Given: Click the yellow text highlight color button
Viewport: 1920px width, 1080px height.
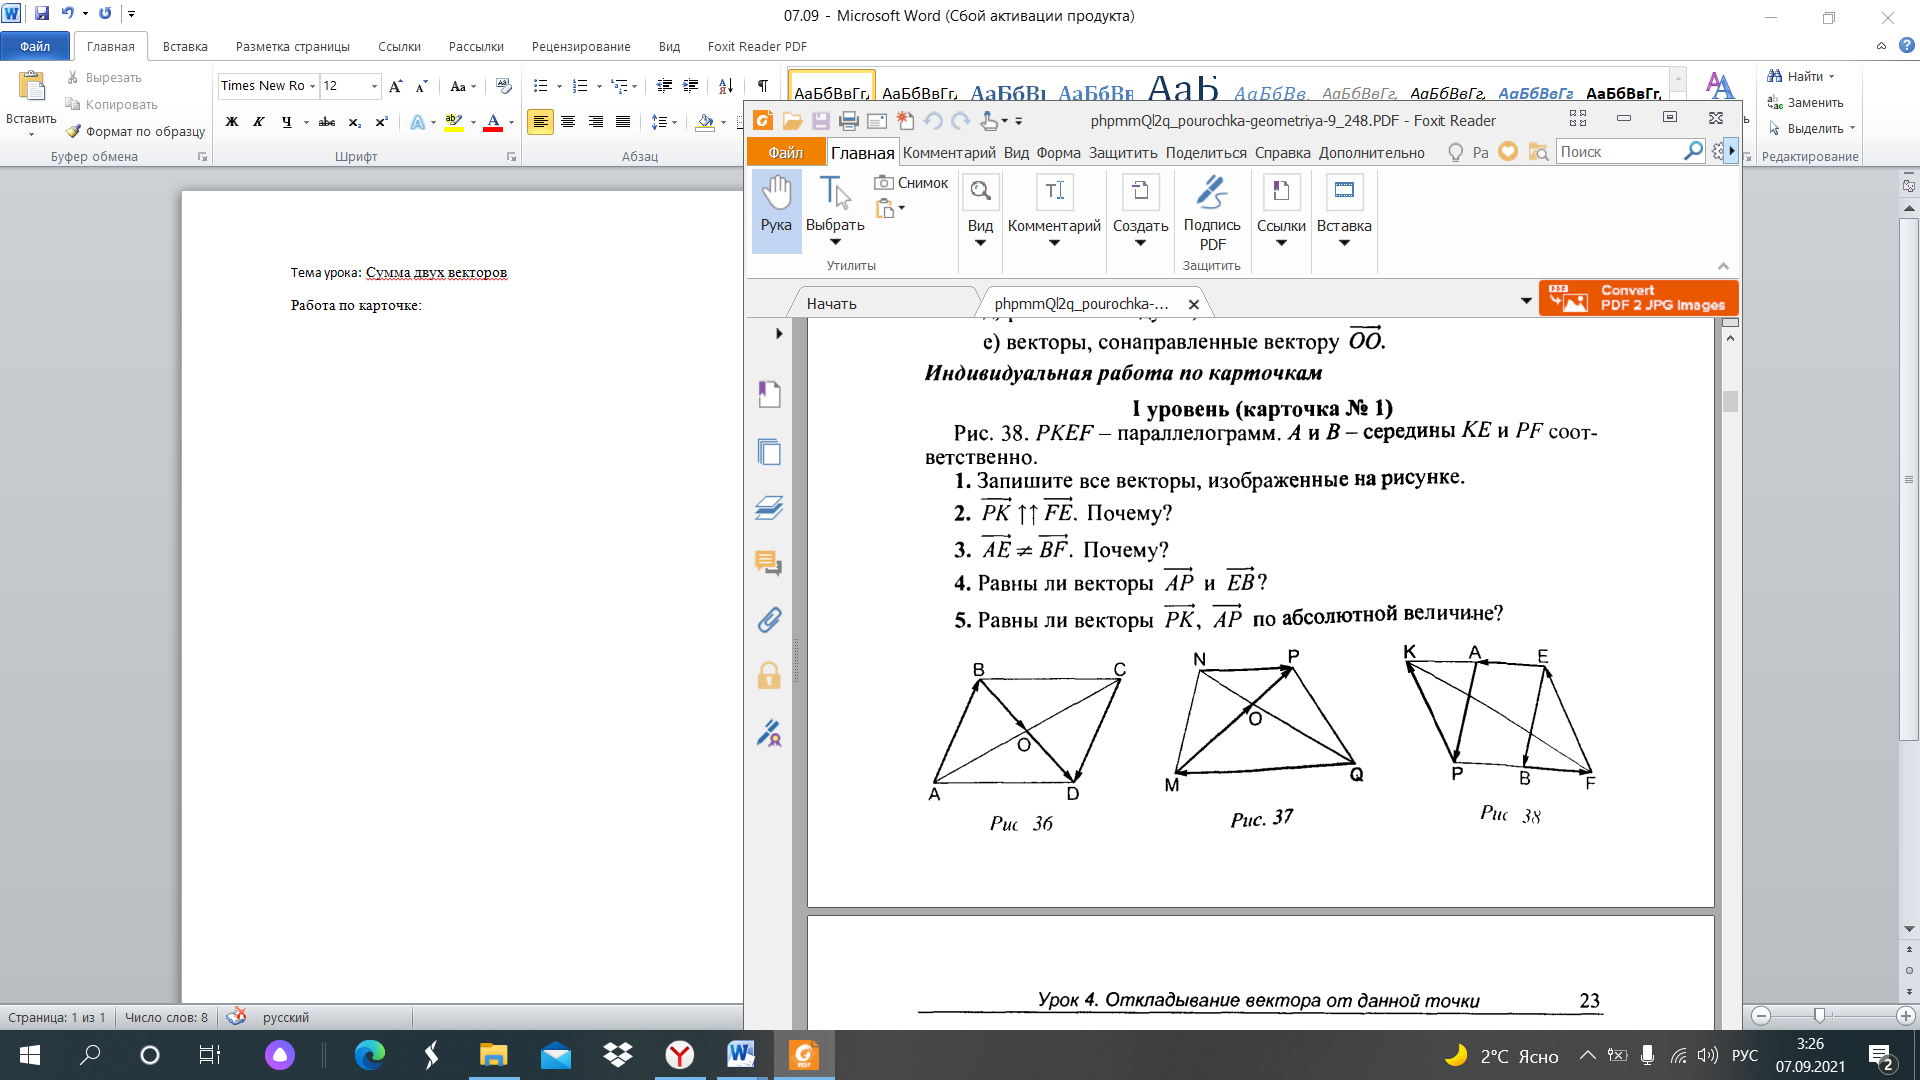Looking at the screenshot, I should pyautogui.click(x=453, y=122).
